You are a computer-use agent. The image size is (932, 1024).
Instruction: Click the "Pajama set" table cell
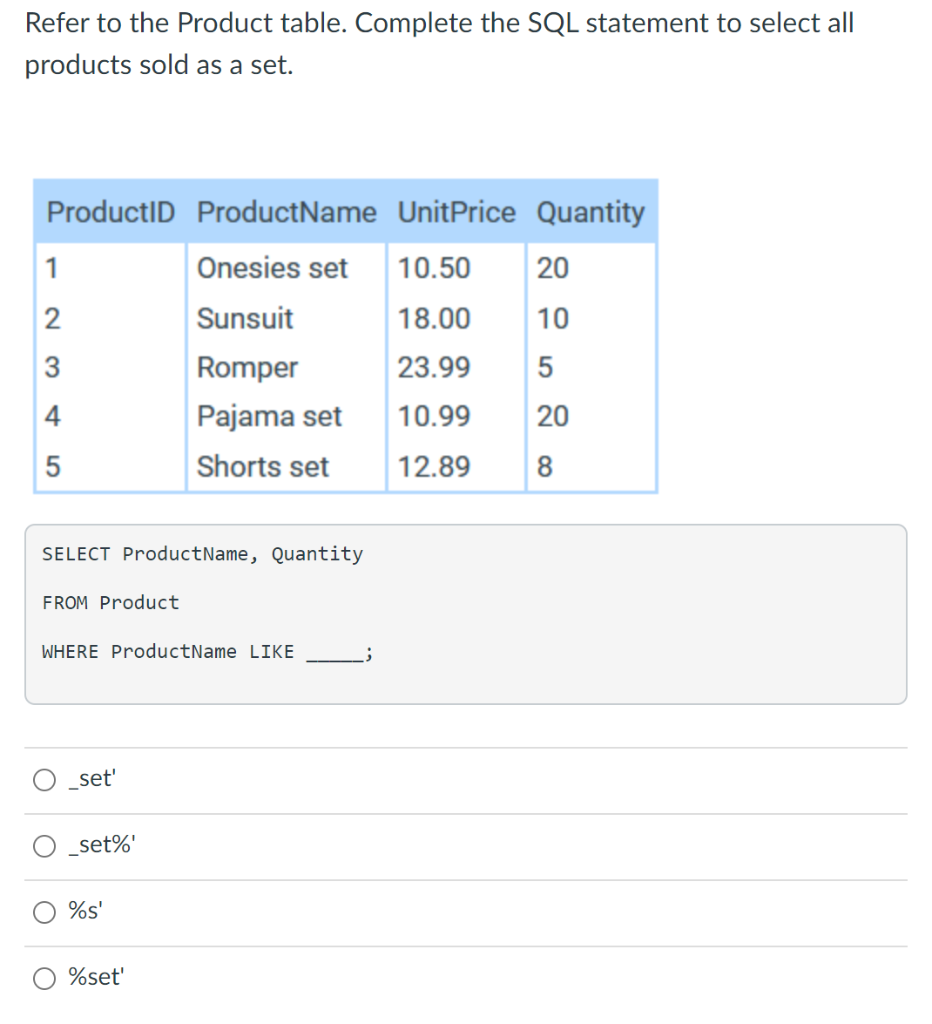(x=269, y=416)
